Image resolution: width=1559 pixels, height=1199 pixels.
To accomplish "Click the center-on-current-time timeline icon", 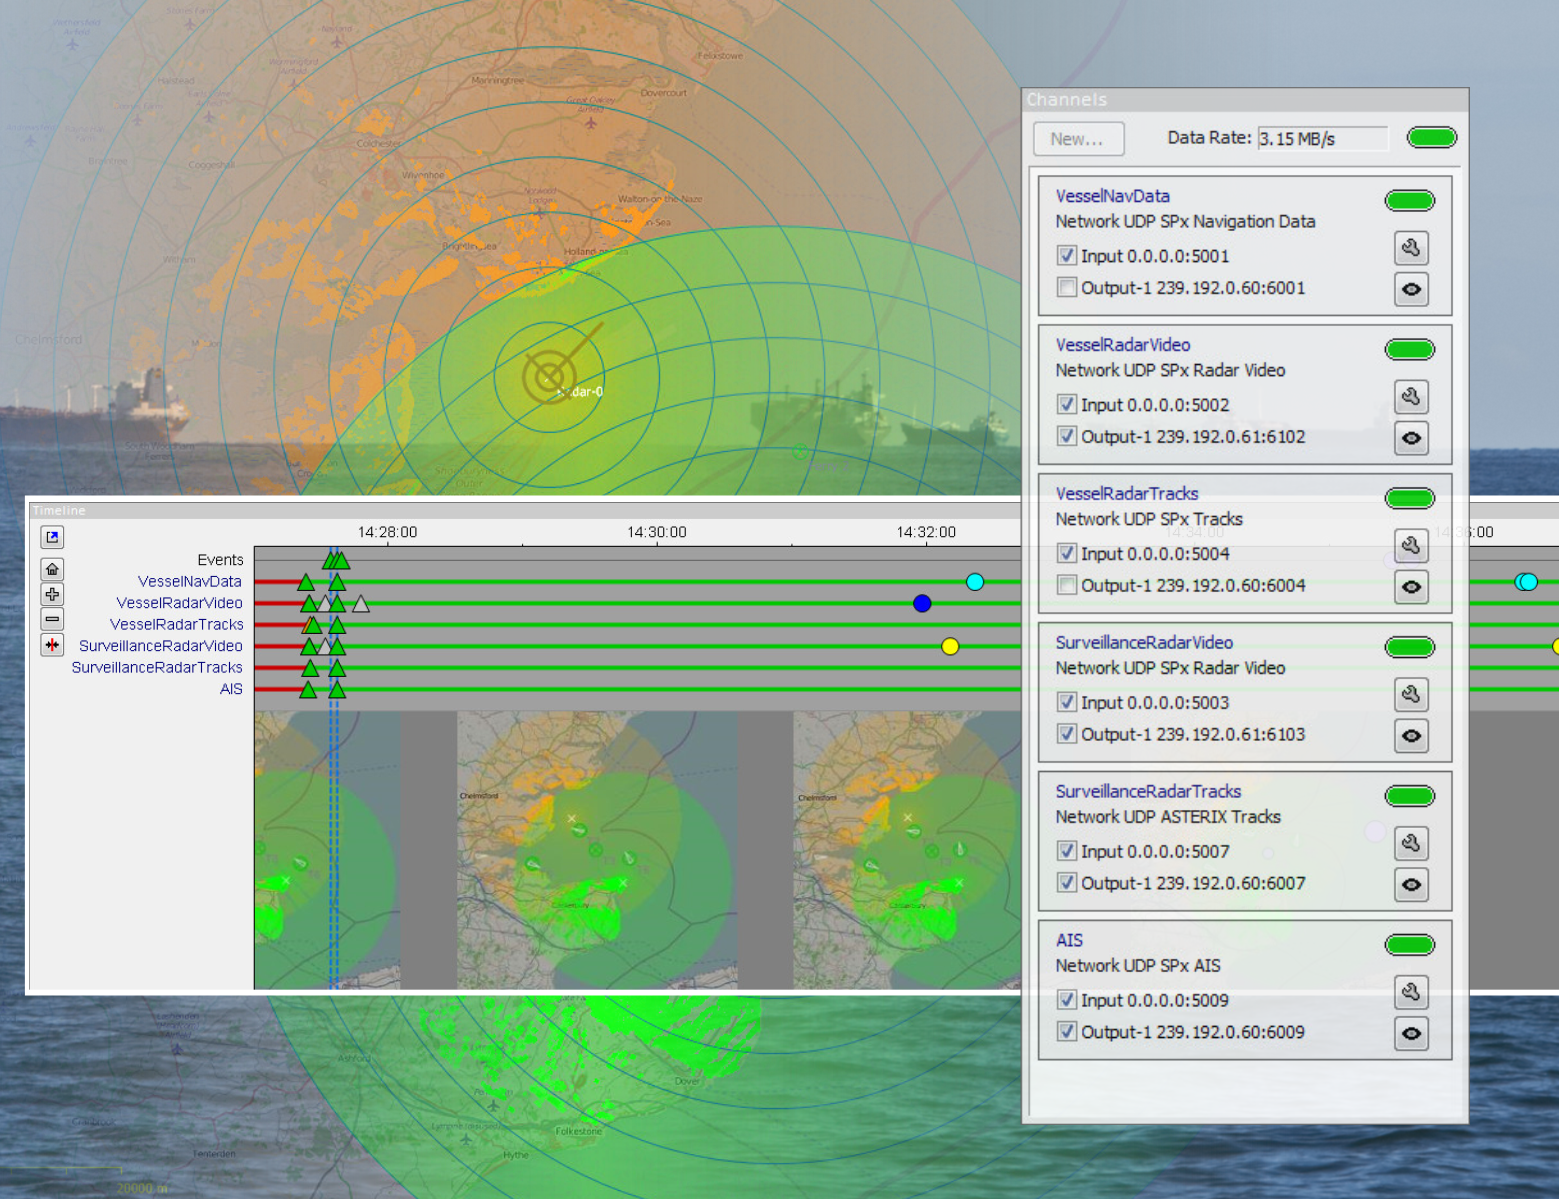I will point(52,645).
